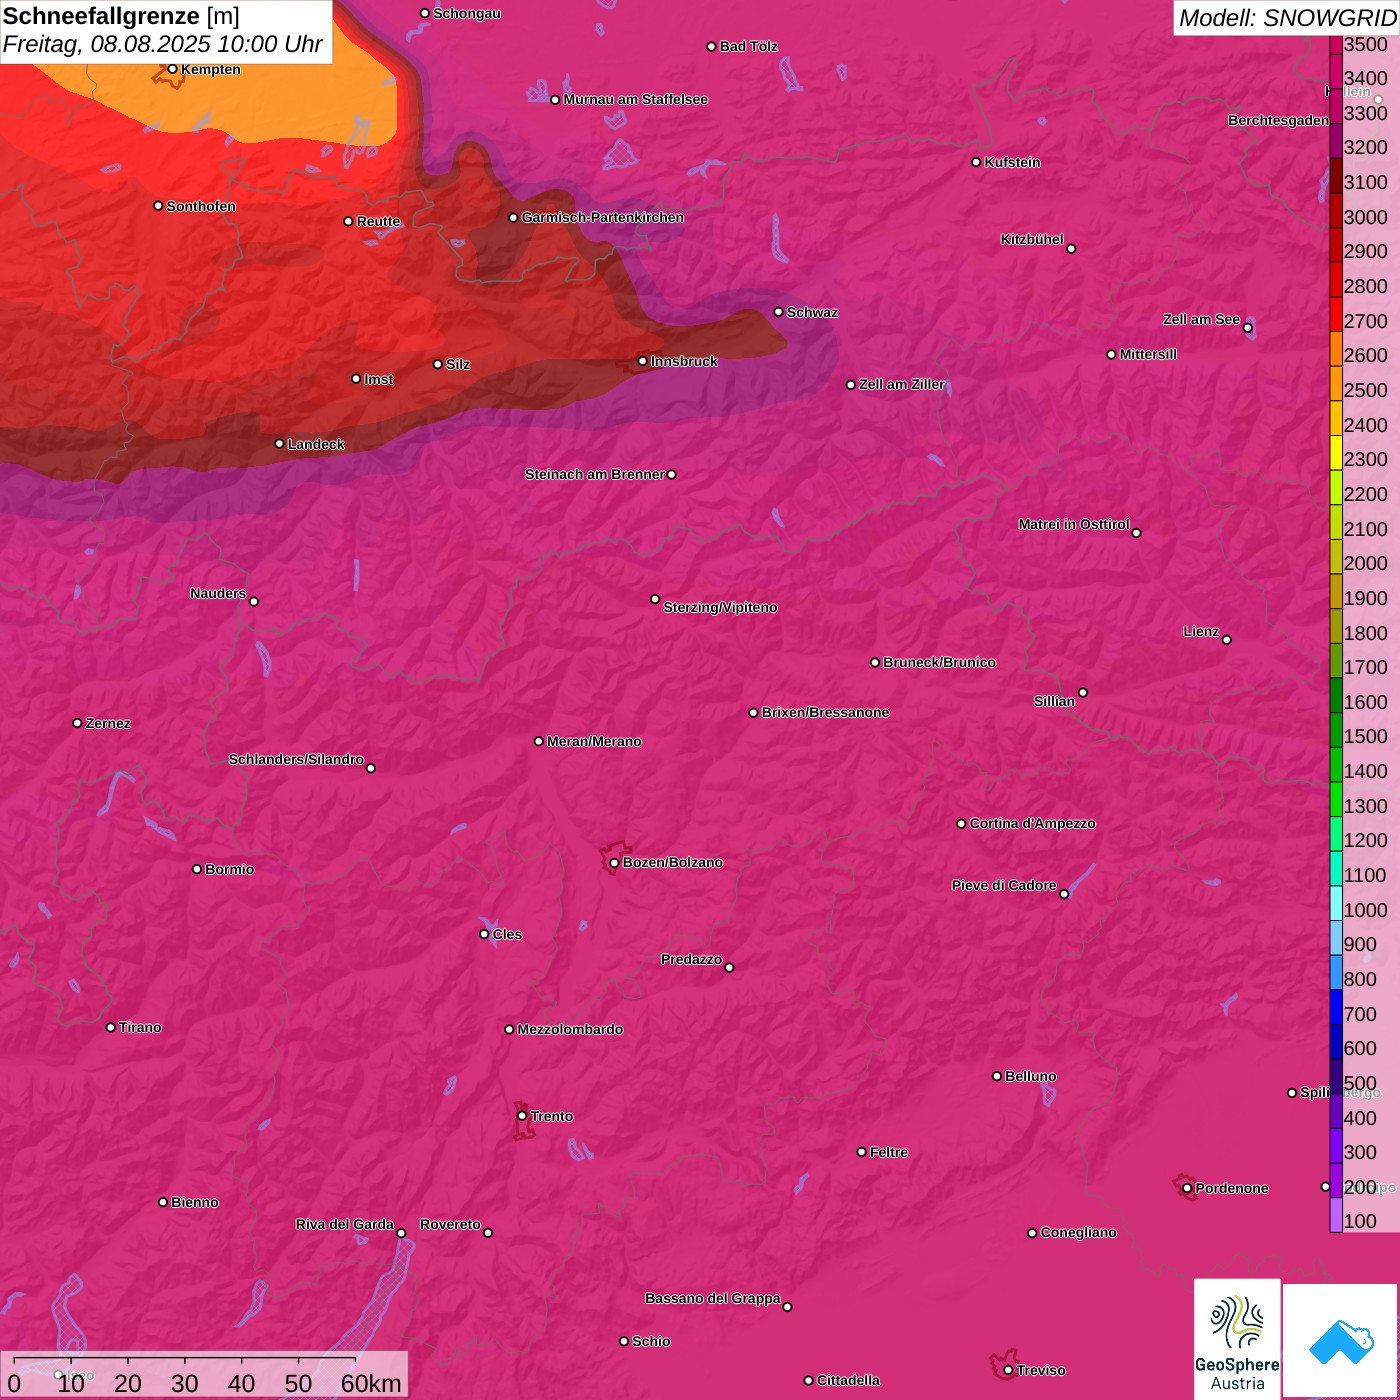This screenshot has width=1400, height=1400.
Task: Click the "Riva del Garda" label
Action: (x=345, y=1224)
